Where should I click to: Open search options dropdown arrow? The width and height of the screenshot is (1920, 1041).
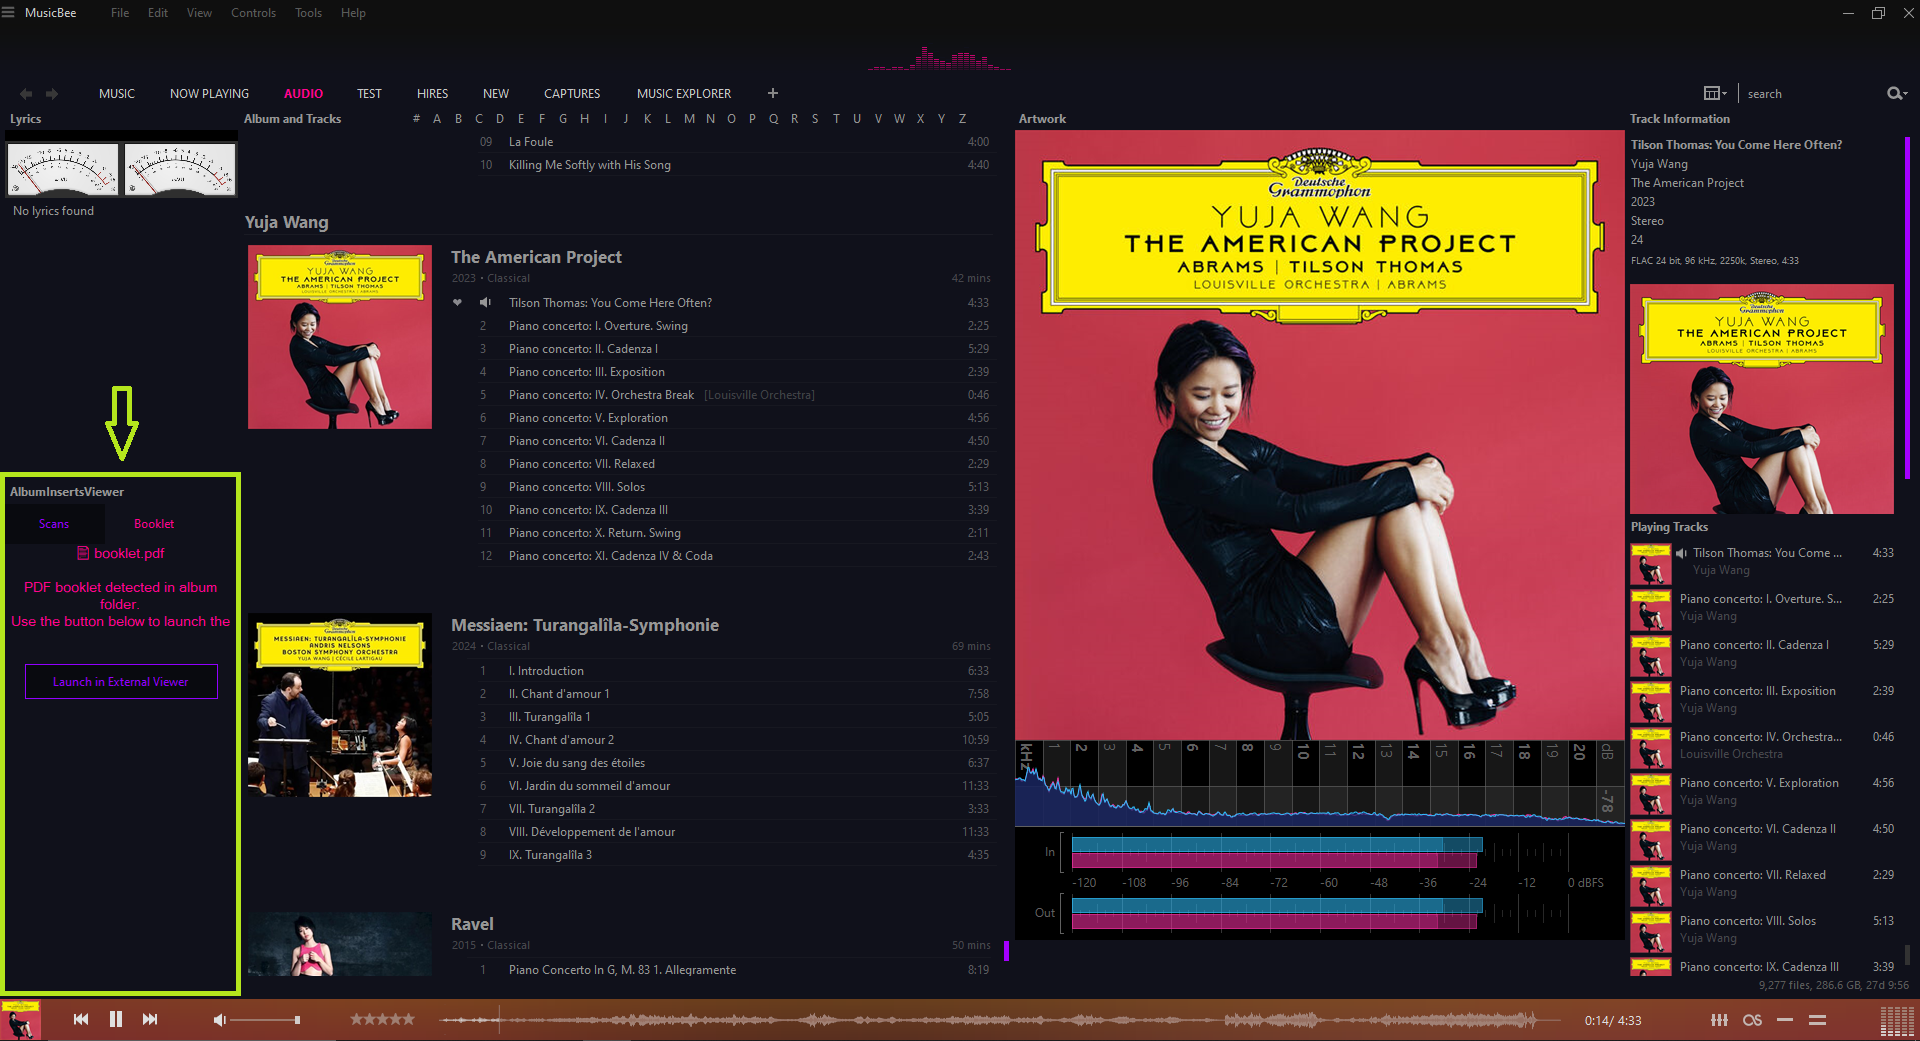tap(1906, 94)
